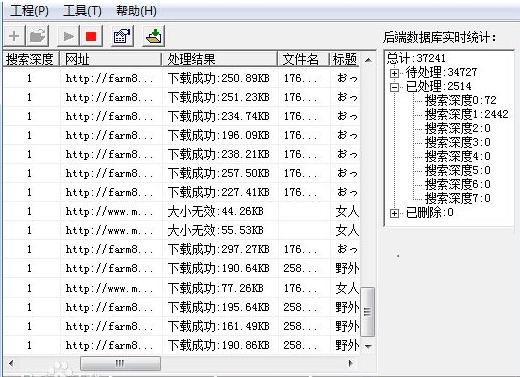Screen dimensions: 520x377
Task: Select row 下载成功:250.89KB
Action: pos(182,78)
